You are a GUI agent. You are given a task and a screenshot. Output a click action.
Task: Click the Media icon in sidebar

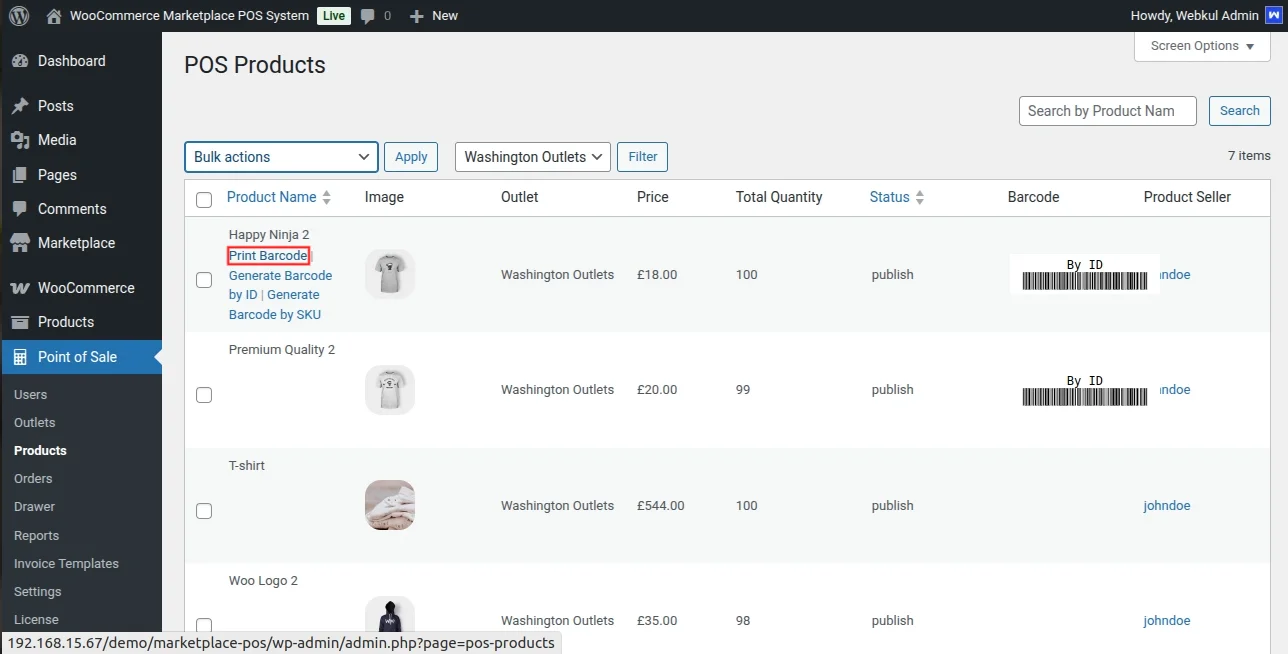coord(20,140)
